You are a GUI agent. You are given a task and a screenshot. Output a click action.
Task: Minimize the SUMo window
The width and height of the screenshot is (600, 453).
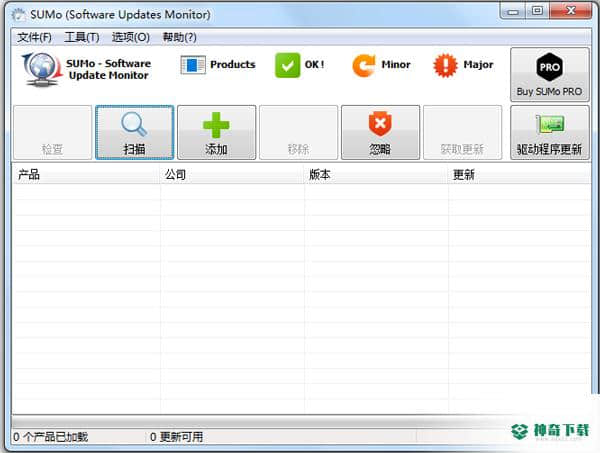click(x=513, y=11)
